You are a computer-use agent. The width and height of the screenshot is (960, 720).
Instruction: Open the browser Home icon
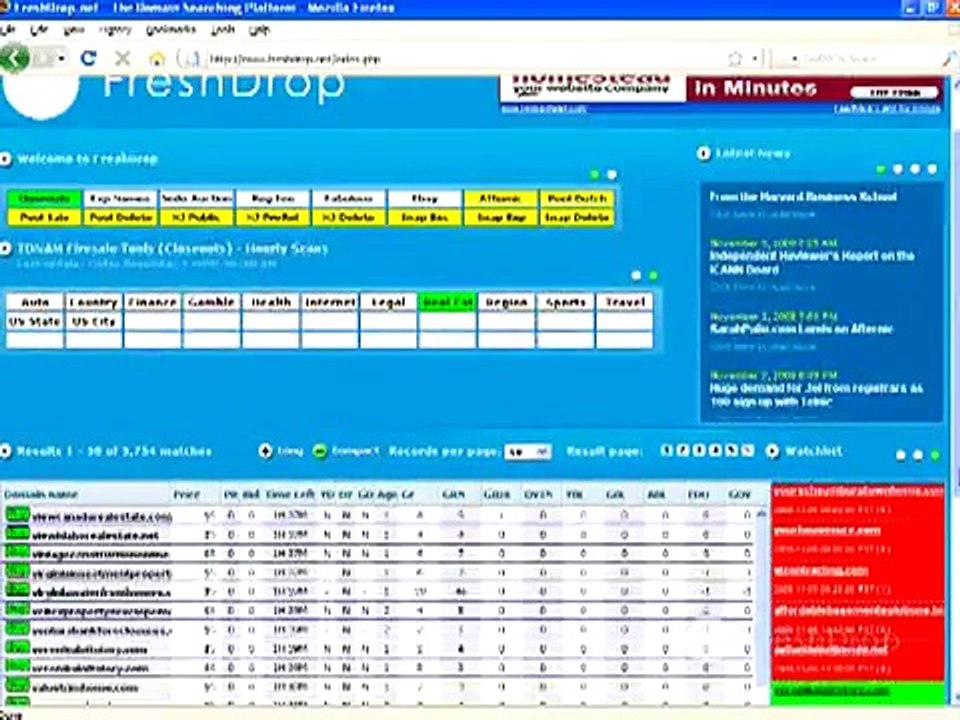click(x=157, y=59)
